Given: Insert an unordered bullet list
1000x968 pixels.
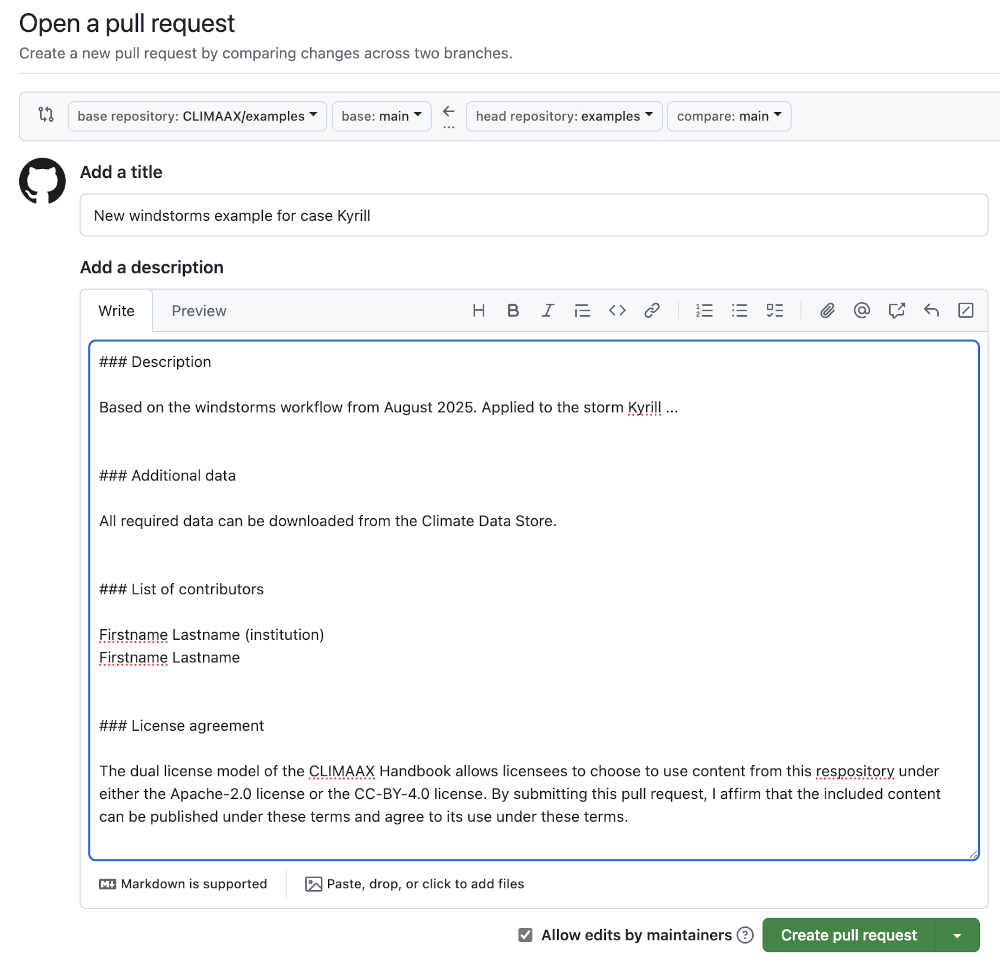Looking at the screenshot, I should coord(740,311).
